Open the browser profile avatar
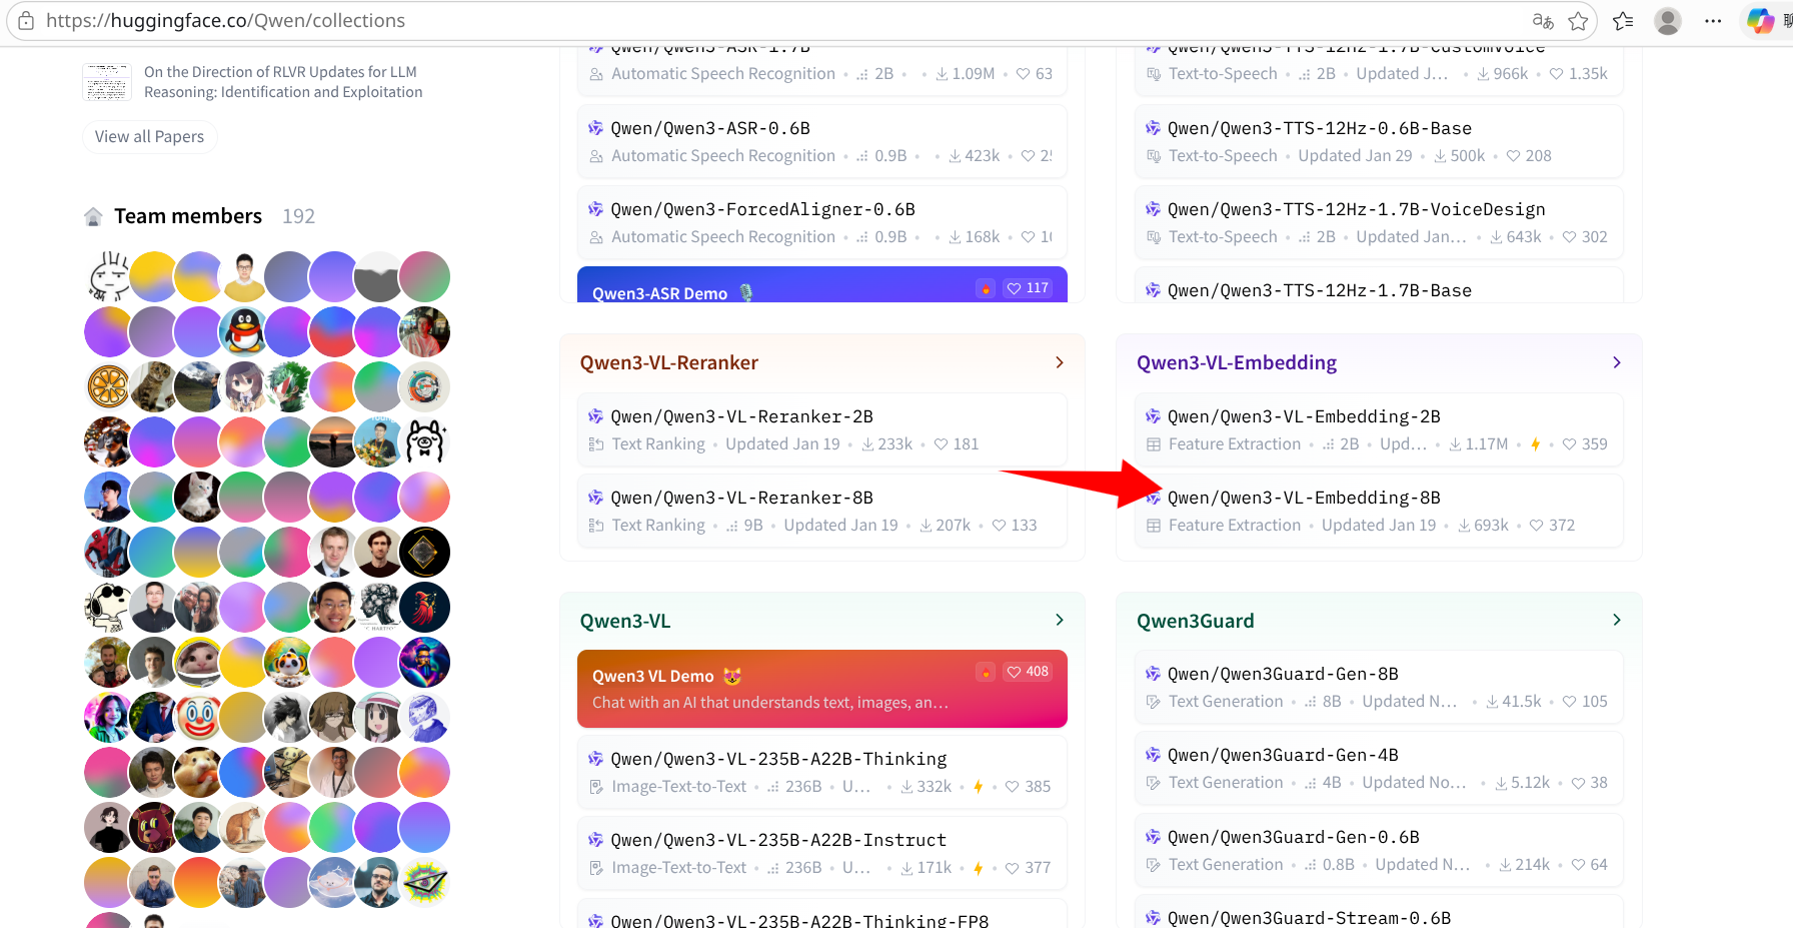The width and height of the screenshot is (1793, 928). (1667, 21)
